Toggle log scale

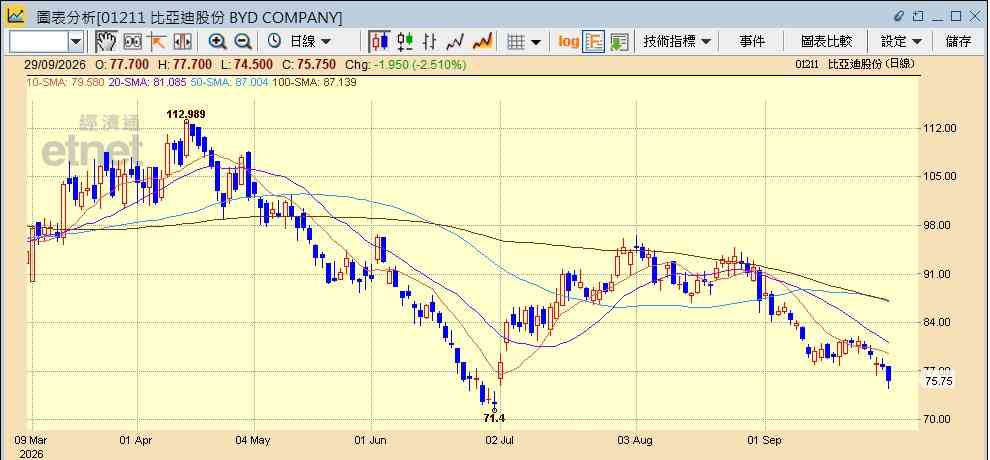click(x=569, y=42)
